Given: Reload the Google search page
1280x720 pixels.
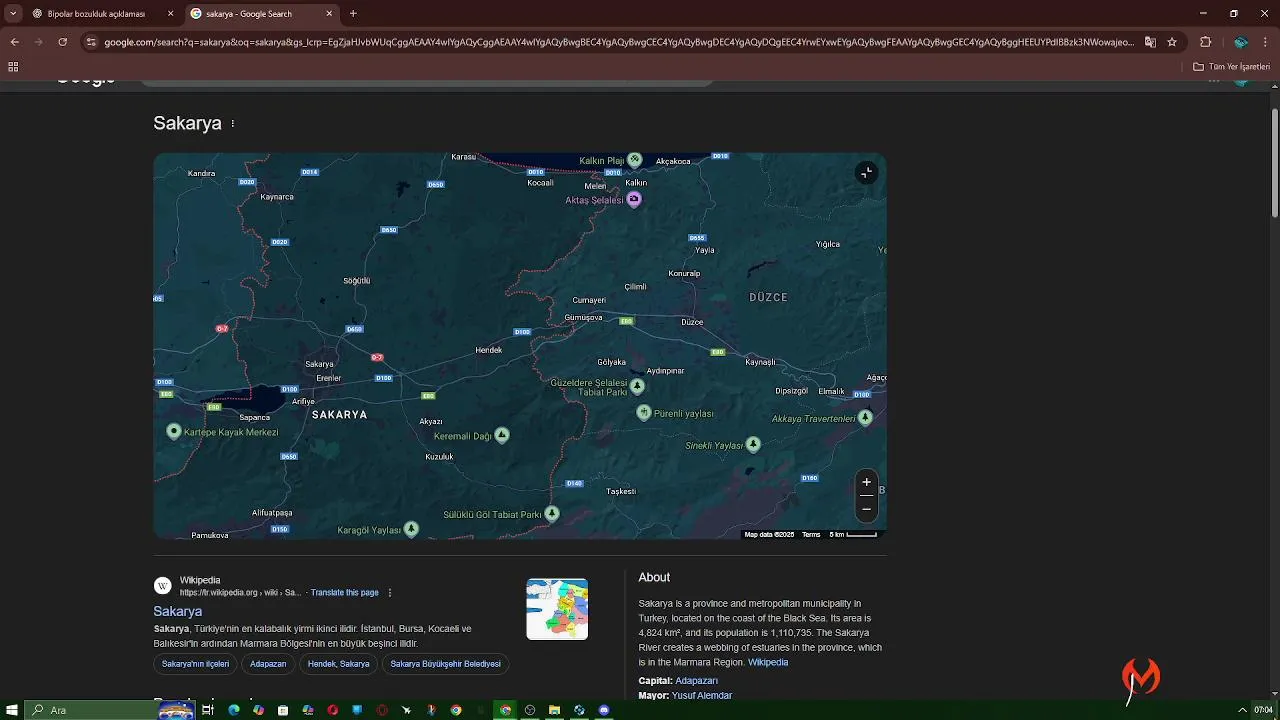Looking at the screenshot, I should click(x=62, y=42).
